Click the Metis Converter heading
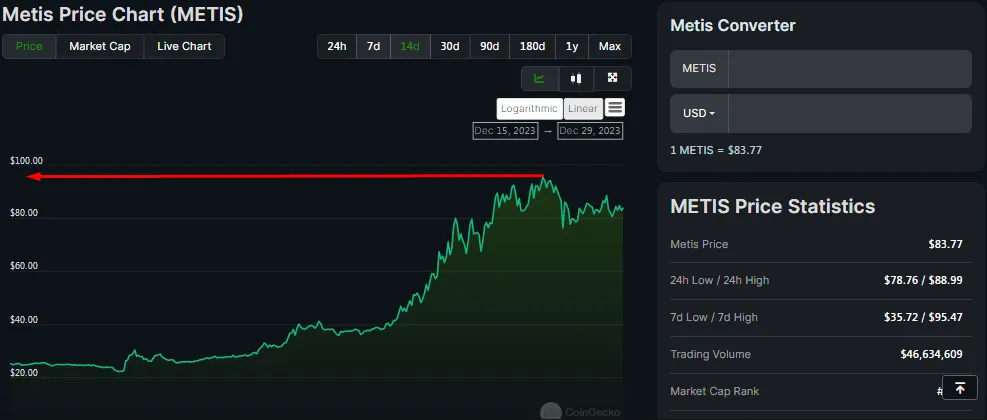 (733, 26)
